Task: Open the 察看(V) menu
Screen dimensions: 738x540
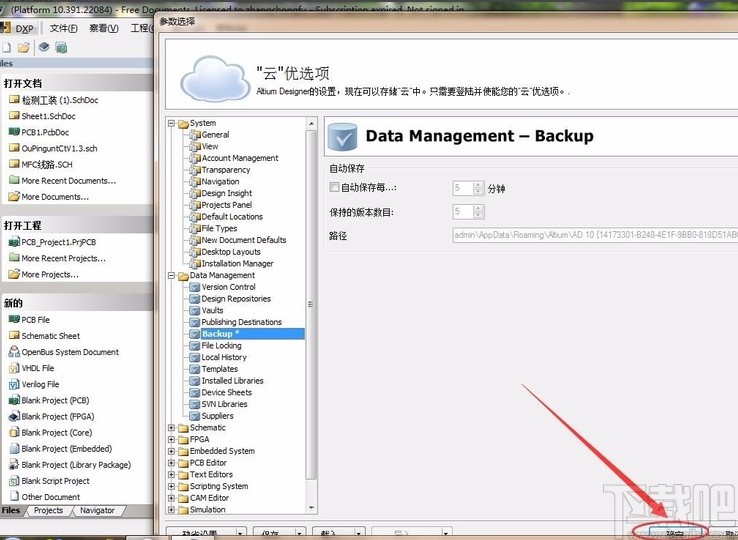Action: (x=104, y=28)
